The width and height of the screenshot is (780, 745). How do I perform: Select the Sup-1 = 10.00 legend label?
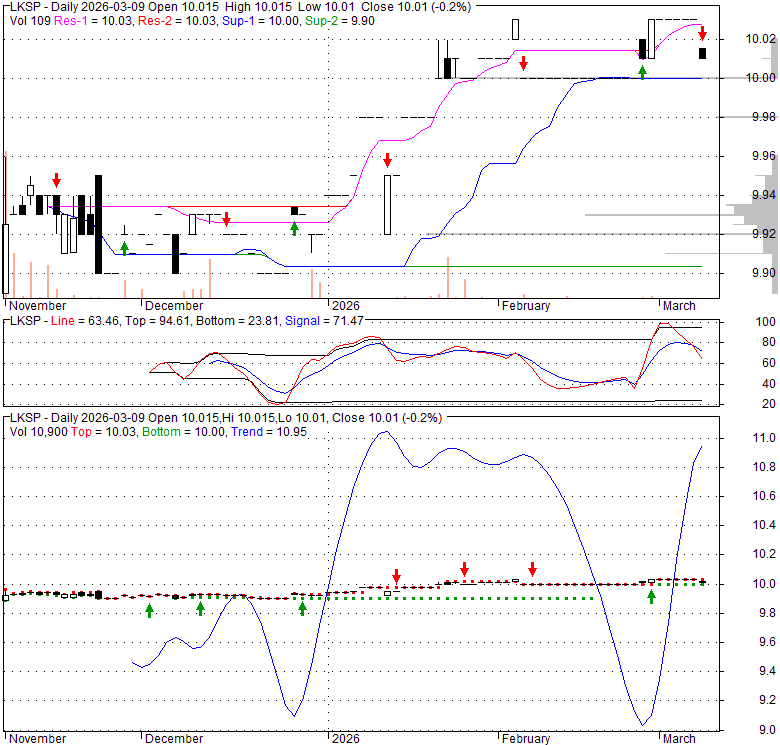pyautogui.click(x=261, y=21)
